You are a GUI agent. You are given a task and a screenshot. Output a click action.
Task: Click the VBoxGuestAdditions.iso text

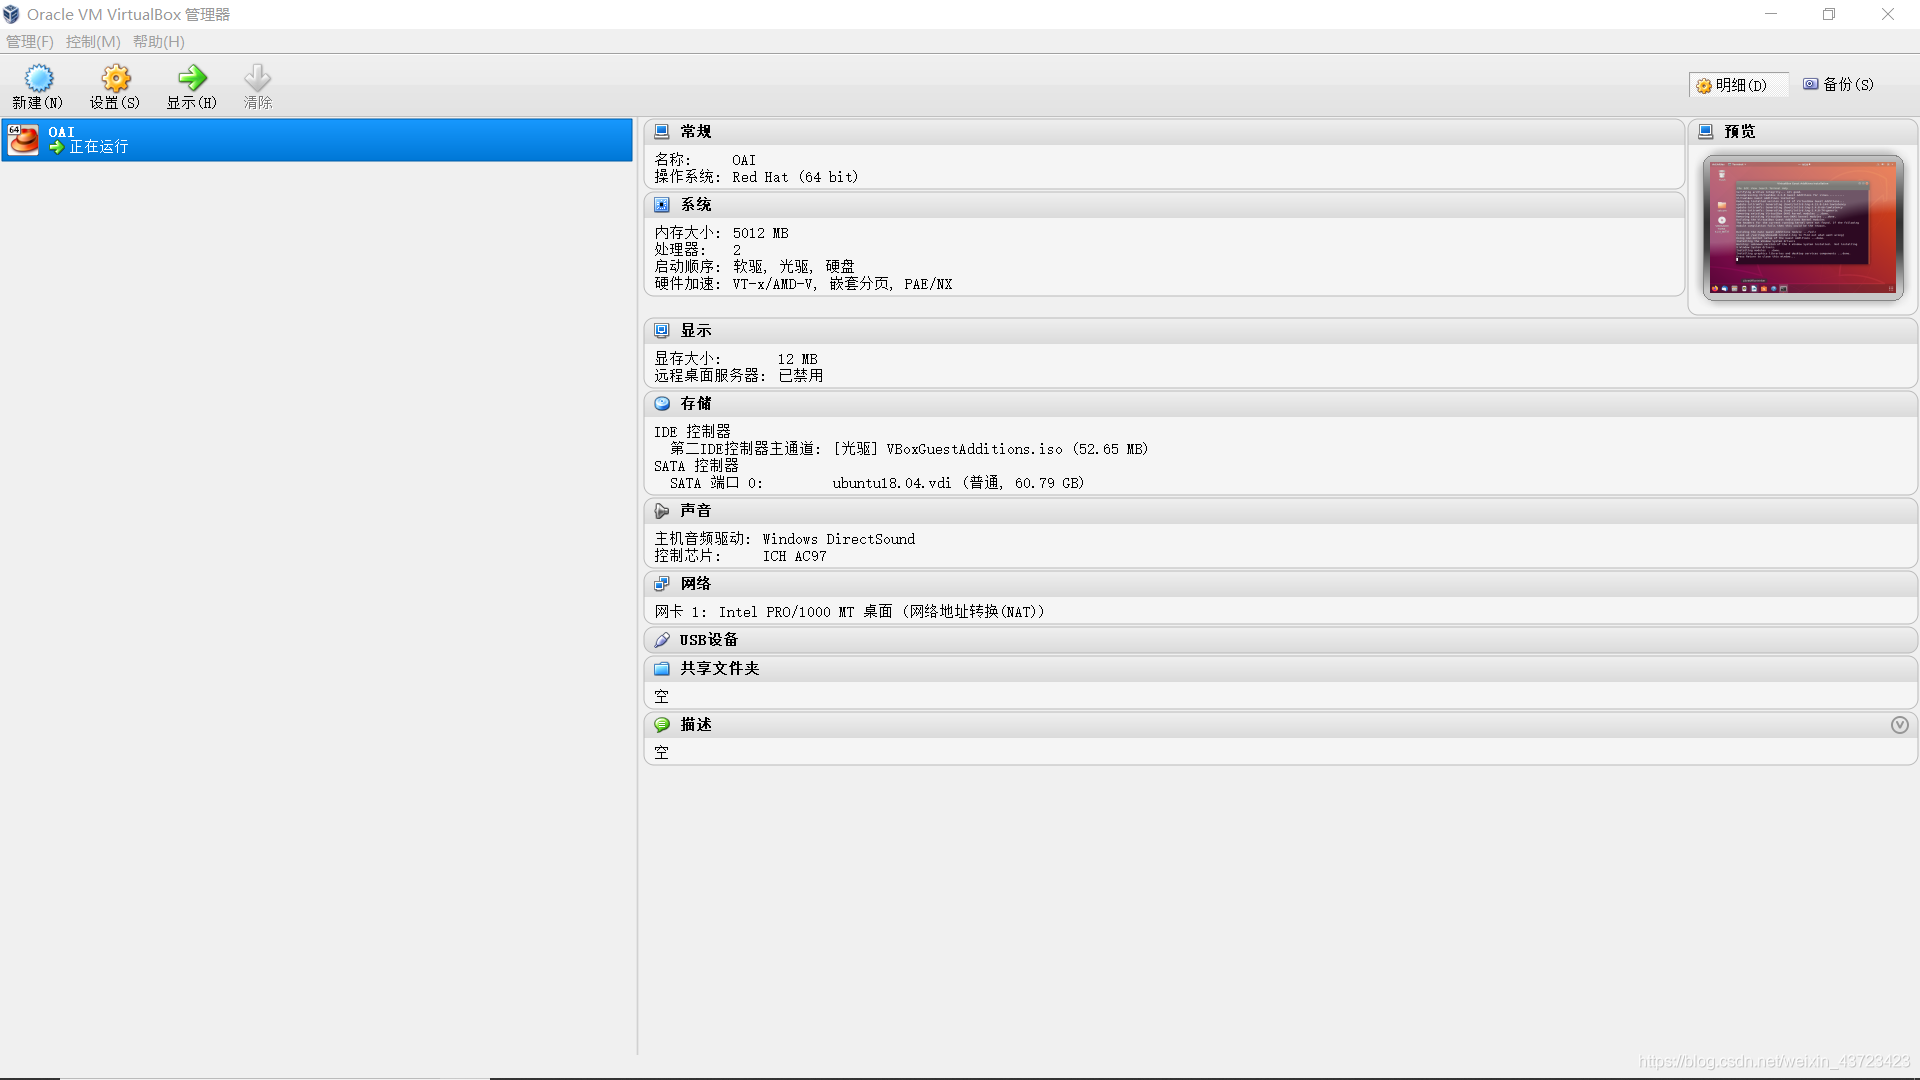(x=974, y=449)
